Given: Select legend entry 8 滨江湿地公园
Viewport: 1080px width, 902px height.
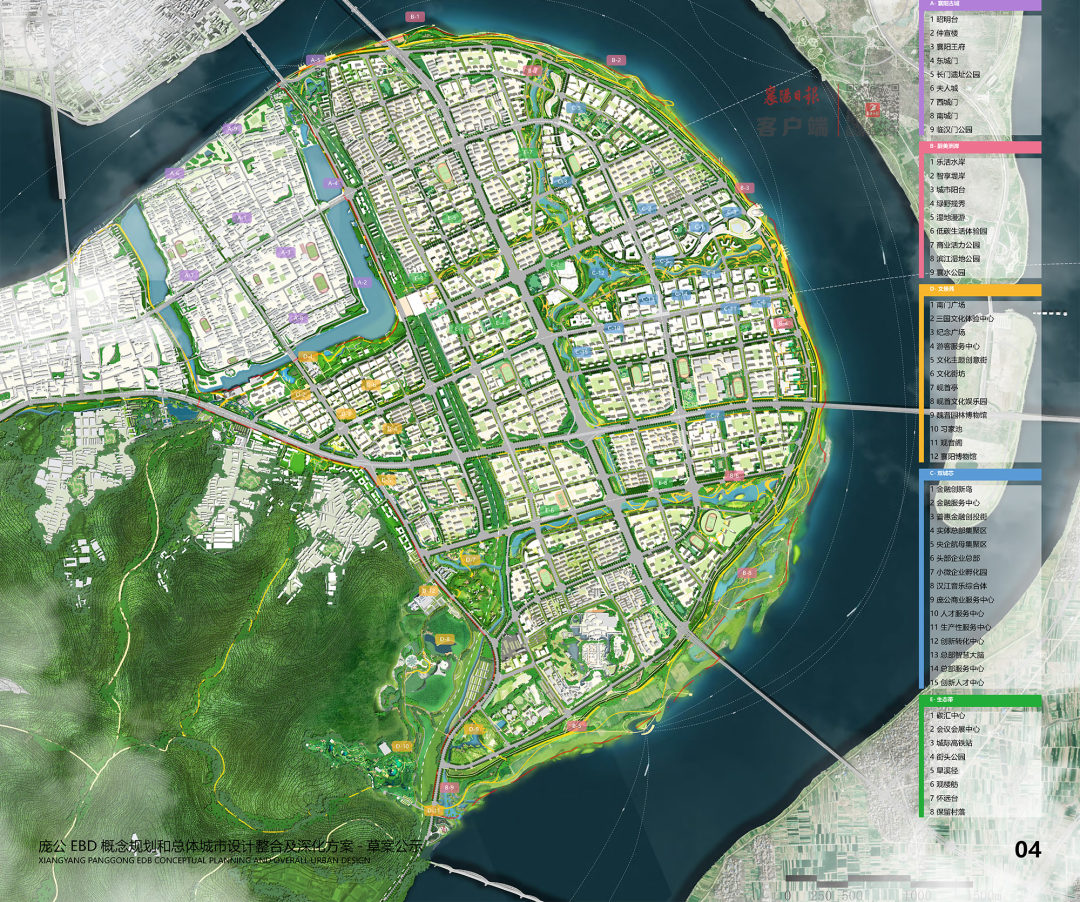Looking at the screenshot, I should coord(955,259).
